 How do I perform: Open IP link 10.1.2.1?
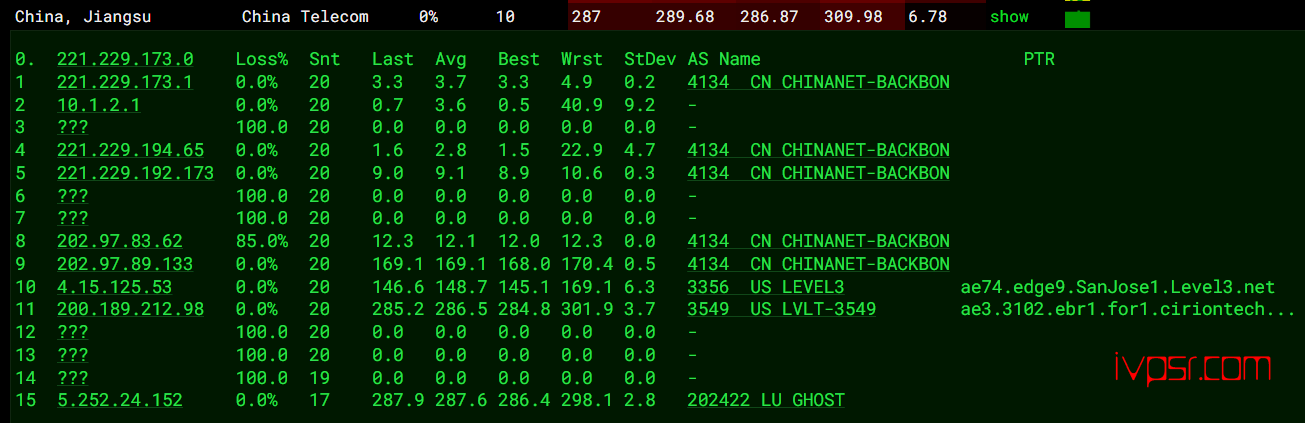pos(98,105)
